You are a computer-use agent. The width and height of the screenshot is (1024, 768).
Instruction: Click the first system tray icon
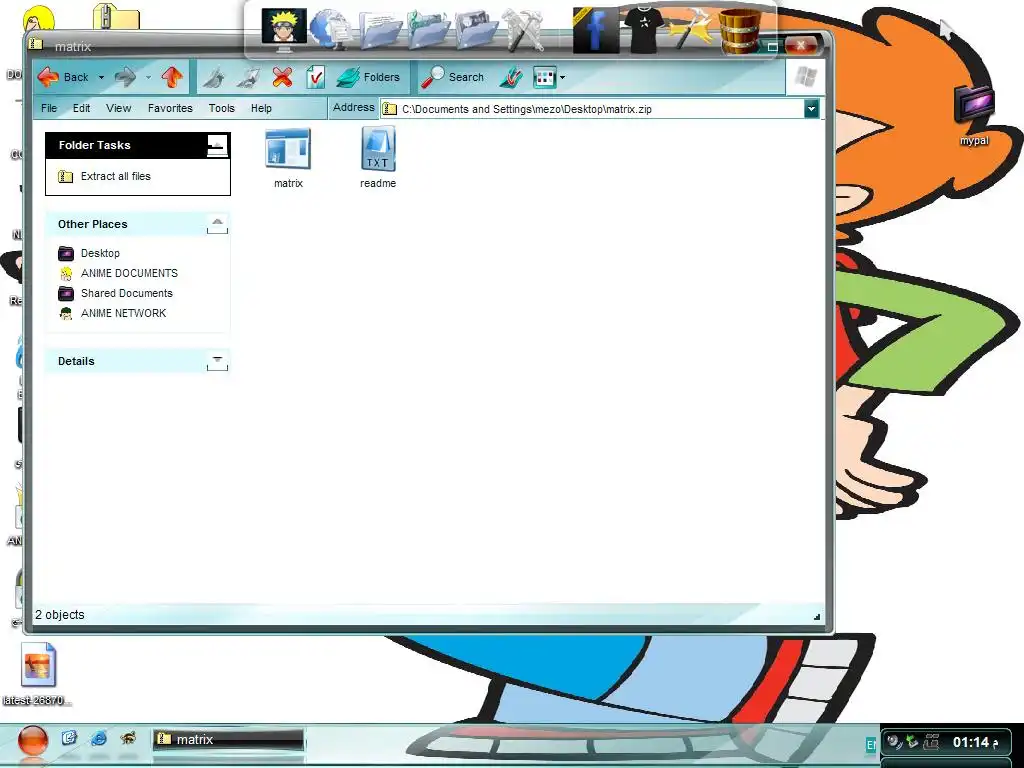(893, 742)
